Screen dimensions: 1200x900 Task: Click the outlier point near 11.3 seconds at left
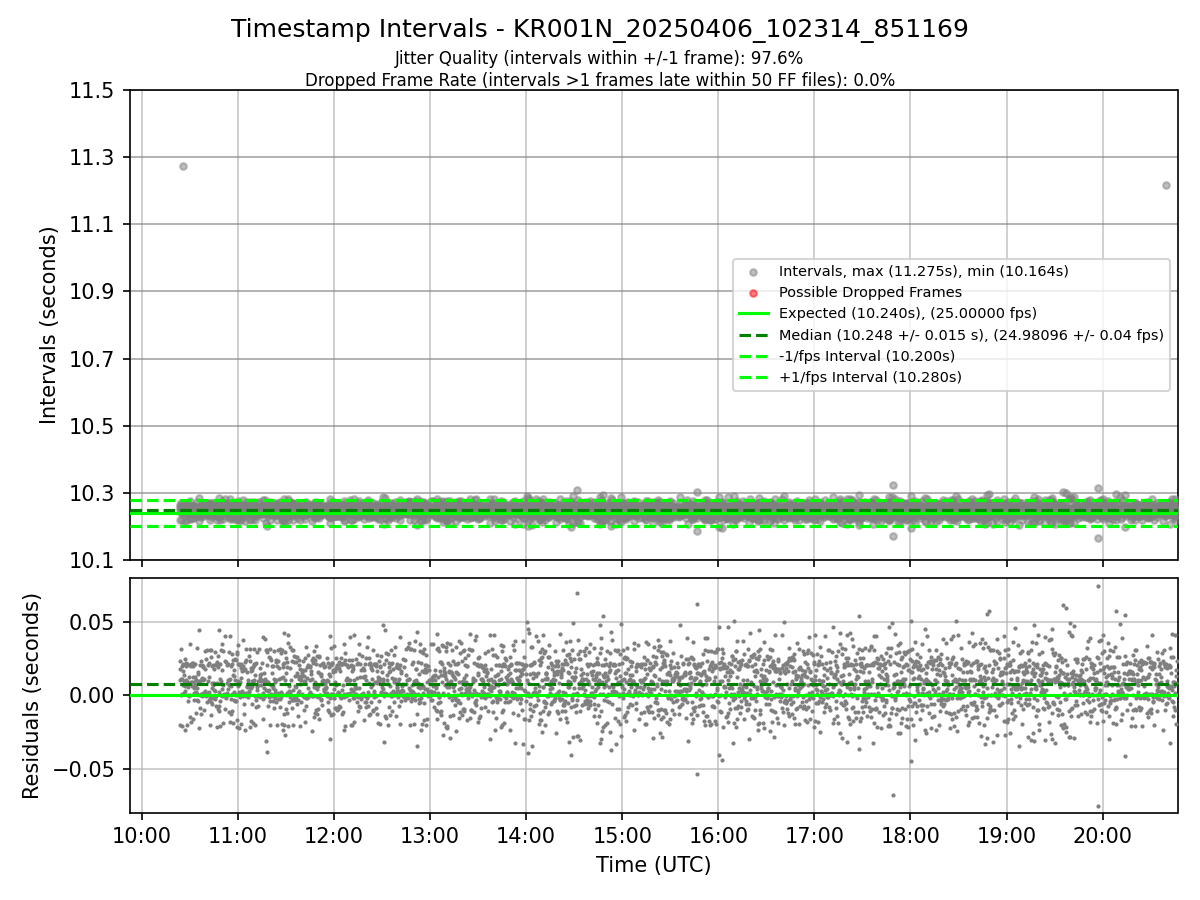pos(183,166)
